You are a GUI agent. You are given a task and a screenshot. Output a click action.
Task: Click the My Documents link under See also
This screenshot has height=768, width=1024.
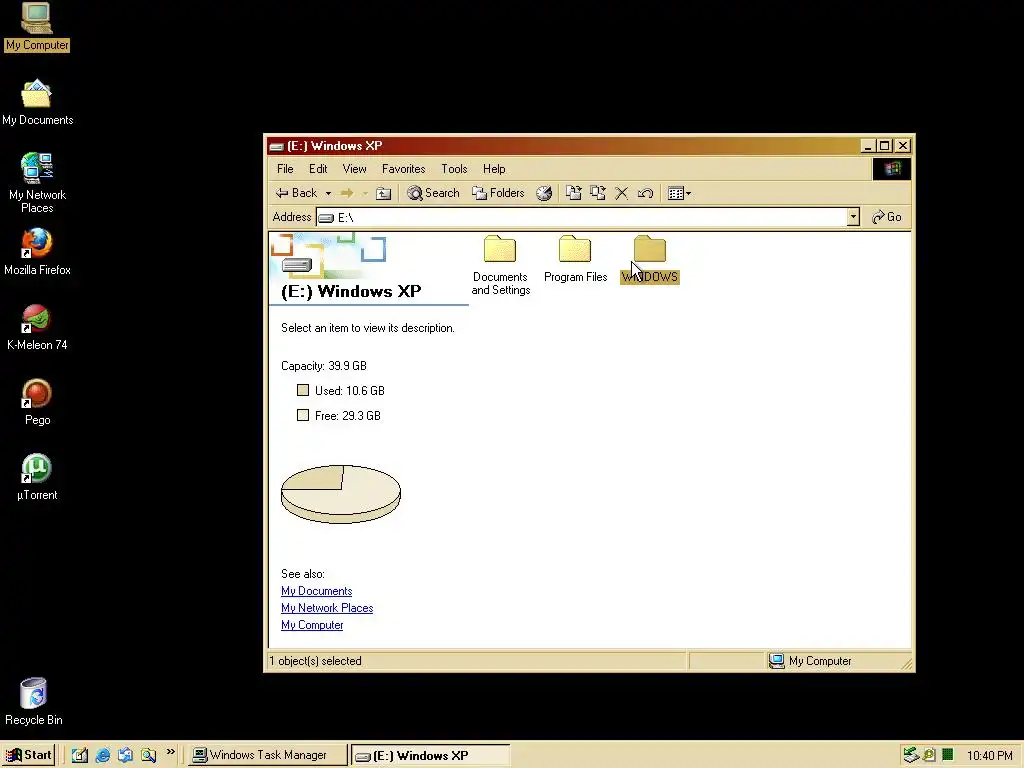[317, 591]
